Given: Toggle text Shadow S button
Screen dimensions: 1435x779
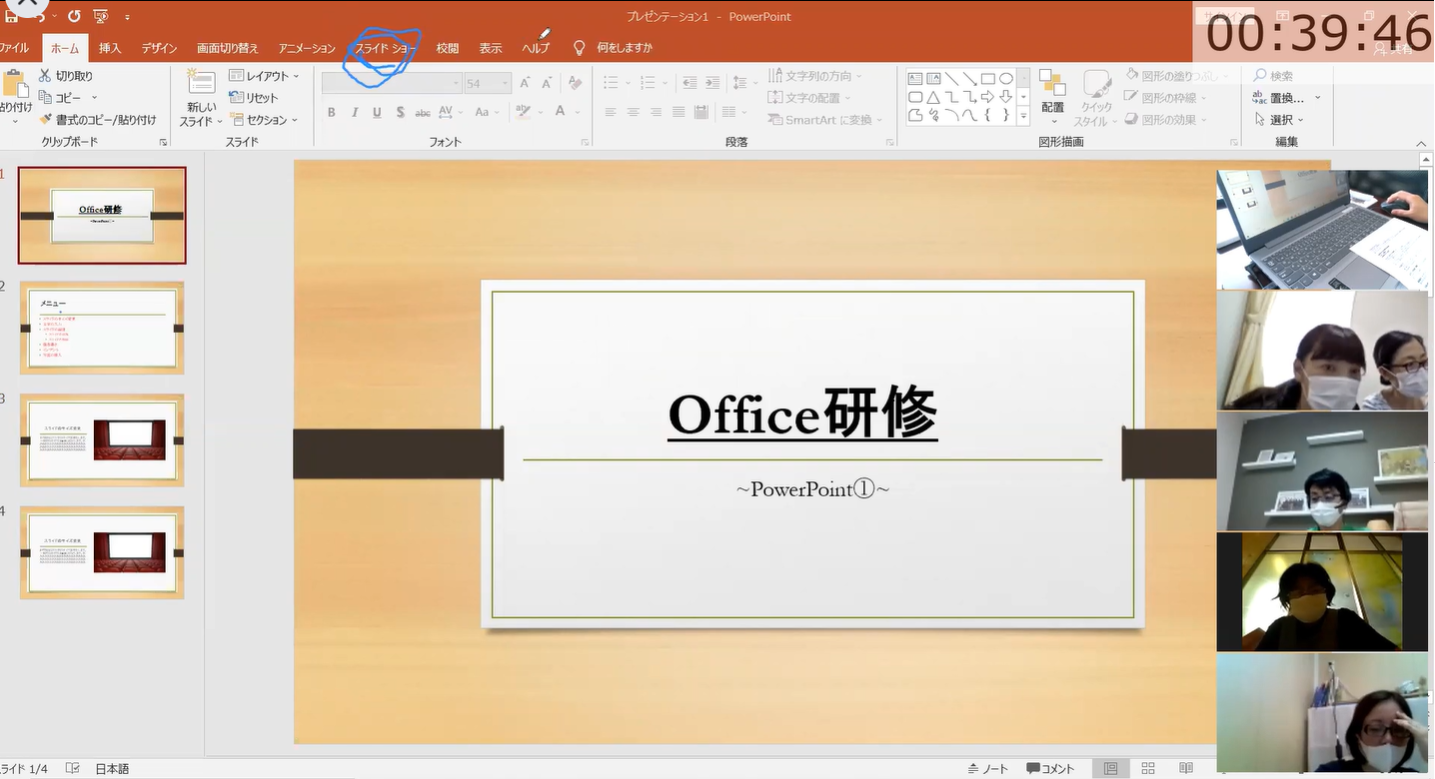Looking at the screenshot, I should [400, 112].
